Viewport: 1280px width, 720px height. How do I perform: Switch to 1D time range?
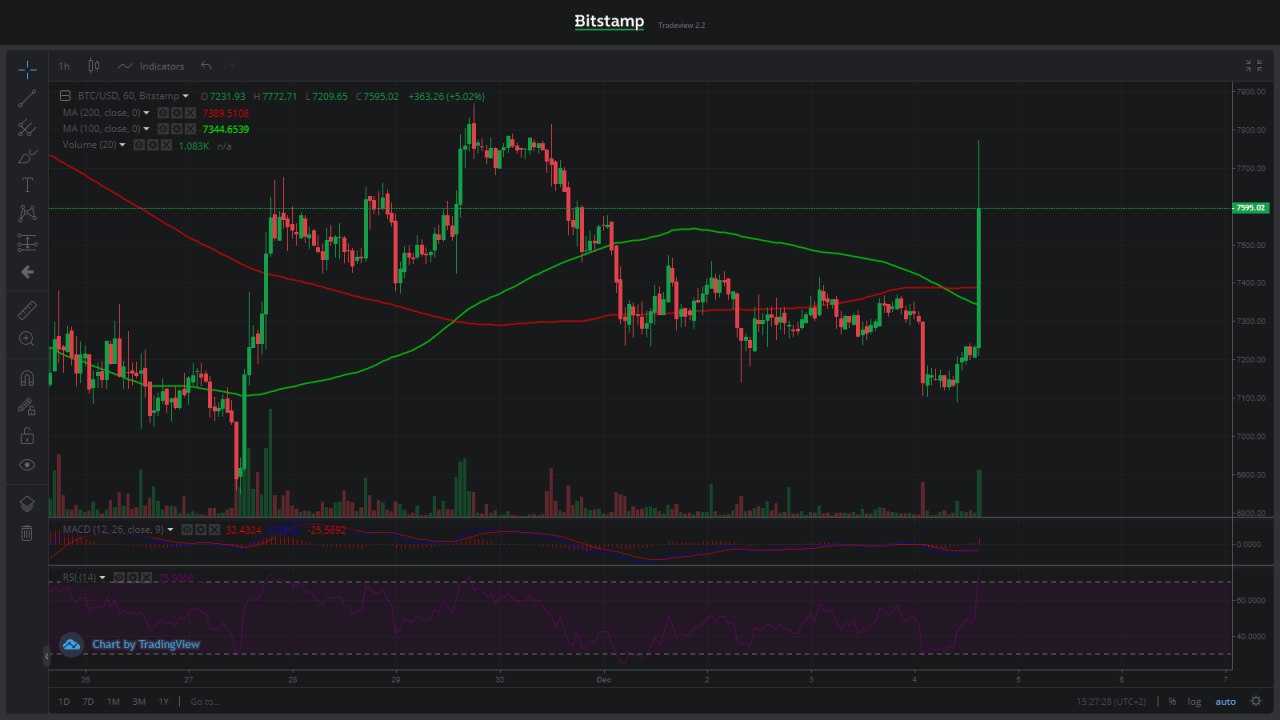65,701
